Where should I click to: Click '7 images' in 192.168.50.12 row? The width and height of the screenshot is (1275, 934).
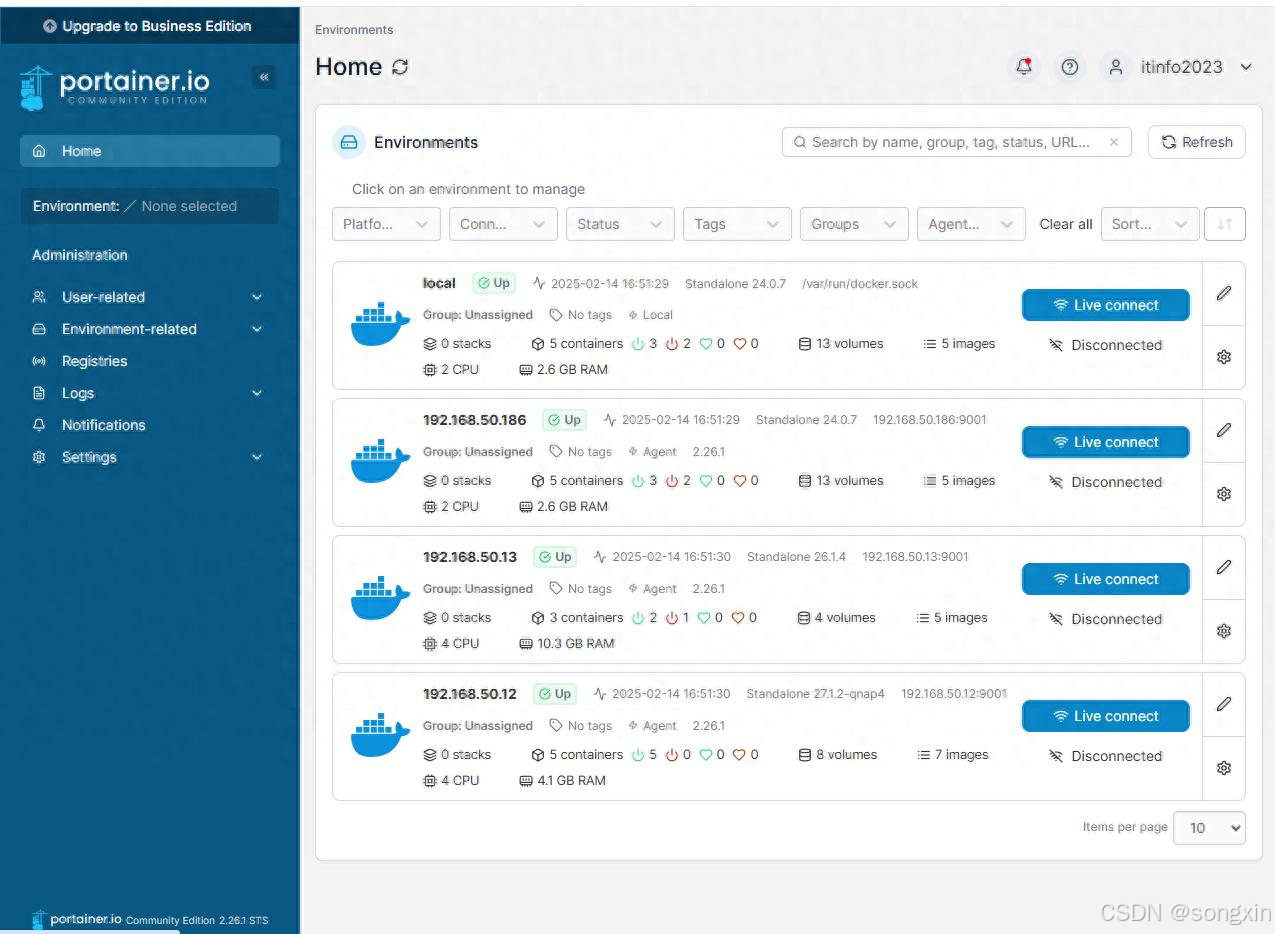point(953,755)
